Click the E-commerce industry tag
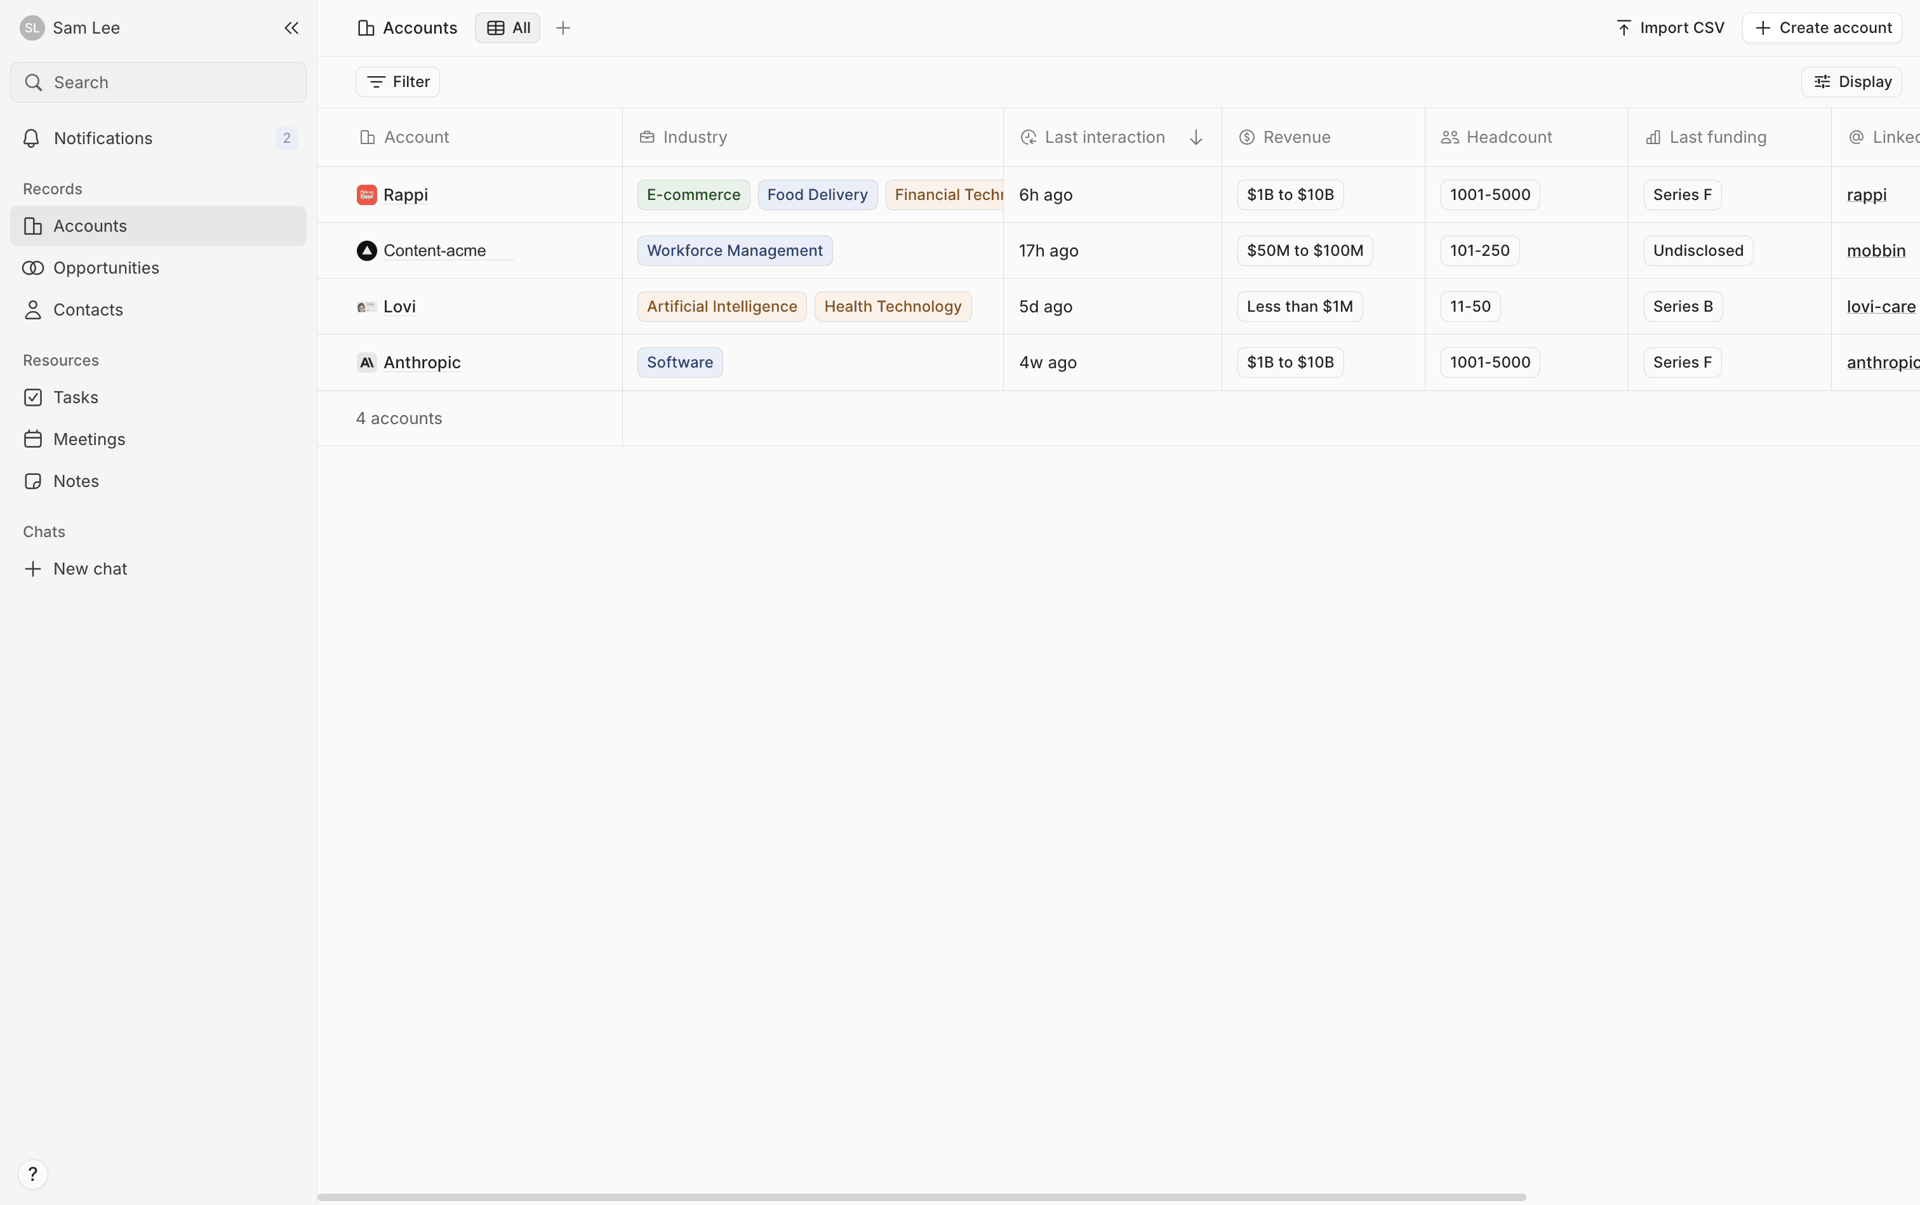 [694, 195]
